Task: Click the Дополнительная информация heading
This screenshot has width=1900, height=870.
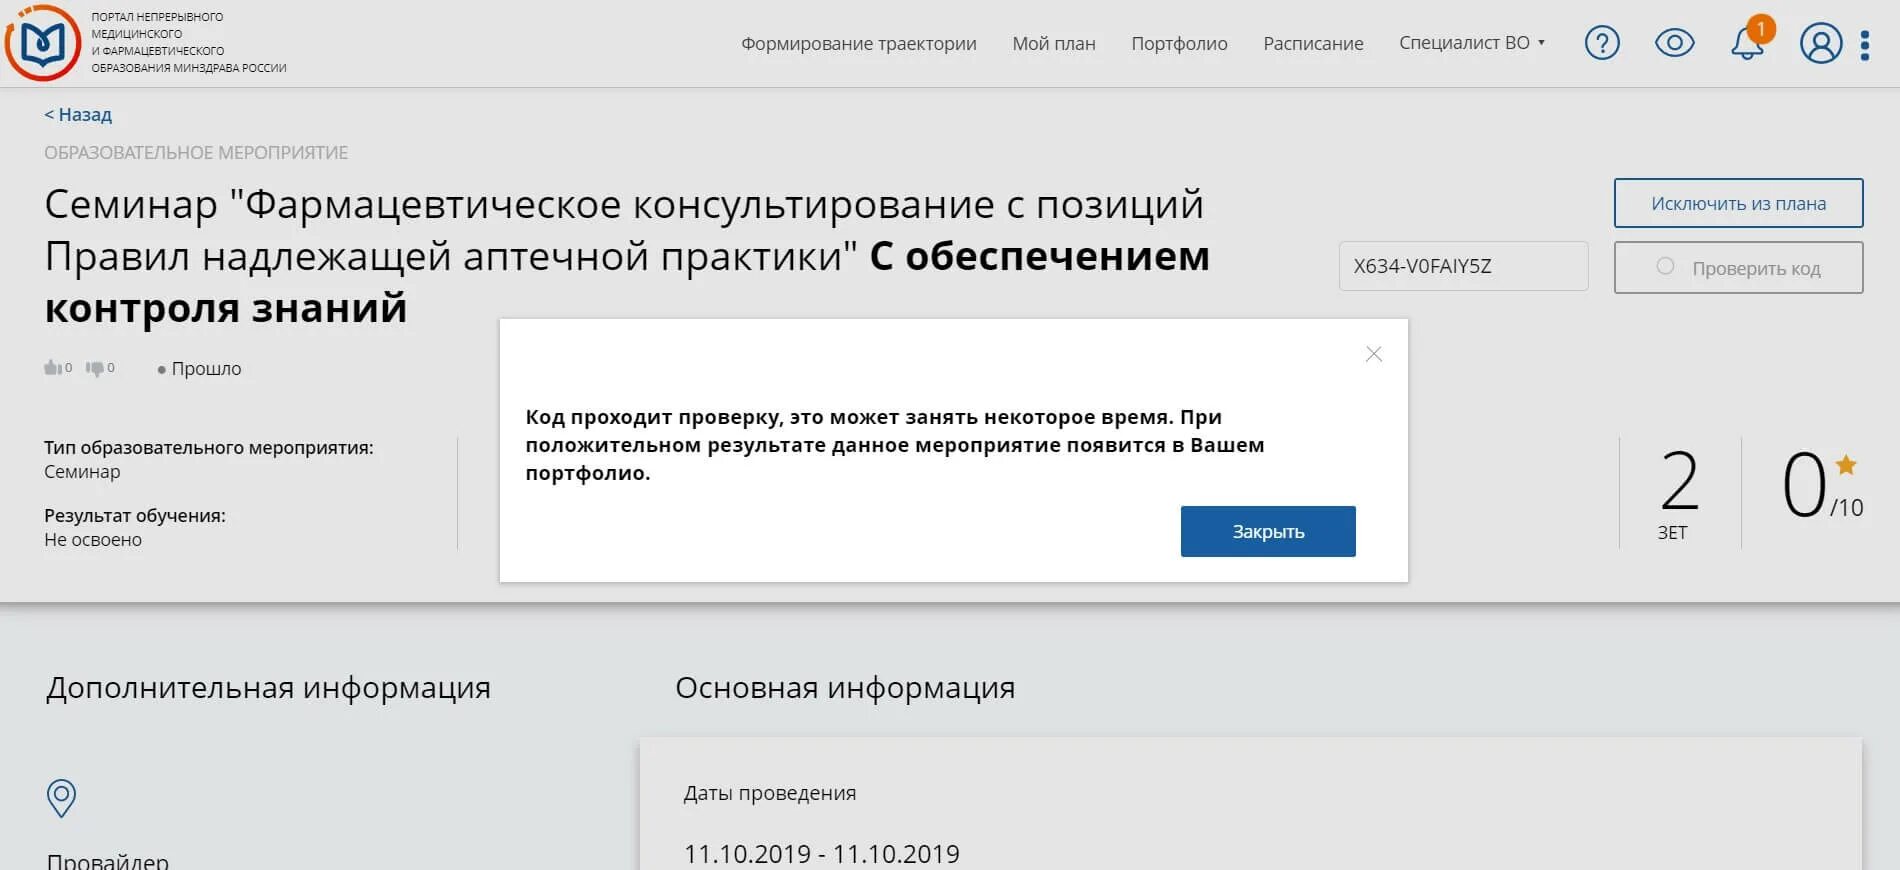Action: pyautogui.click(x=268, y=688)
